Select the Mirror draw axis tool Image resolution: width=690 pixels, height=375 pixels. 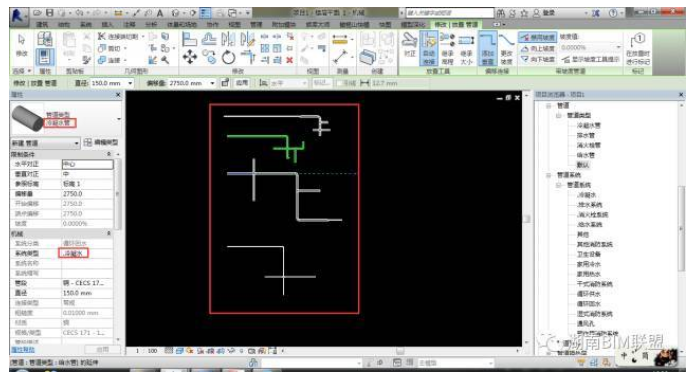(x=248, y=39)
